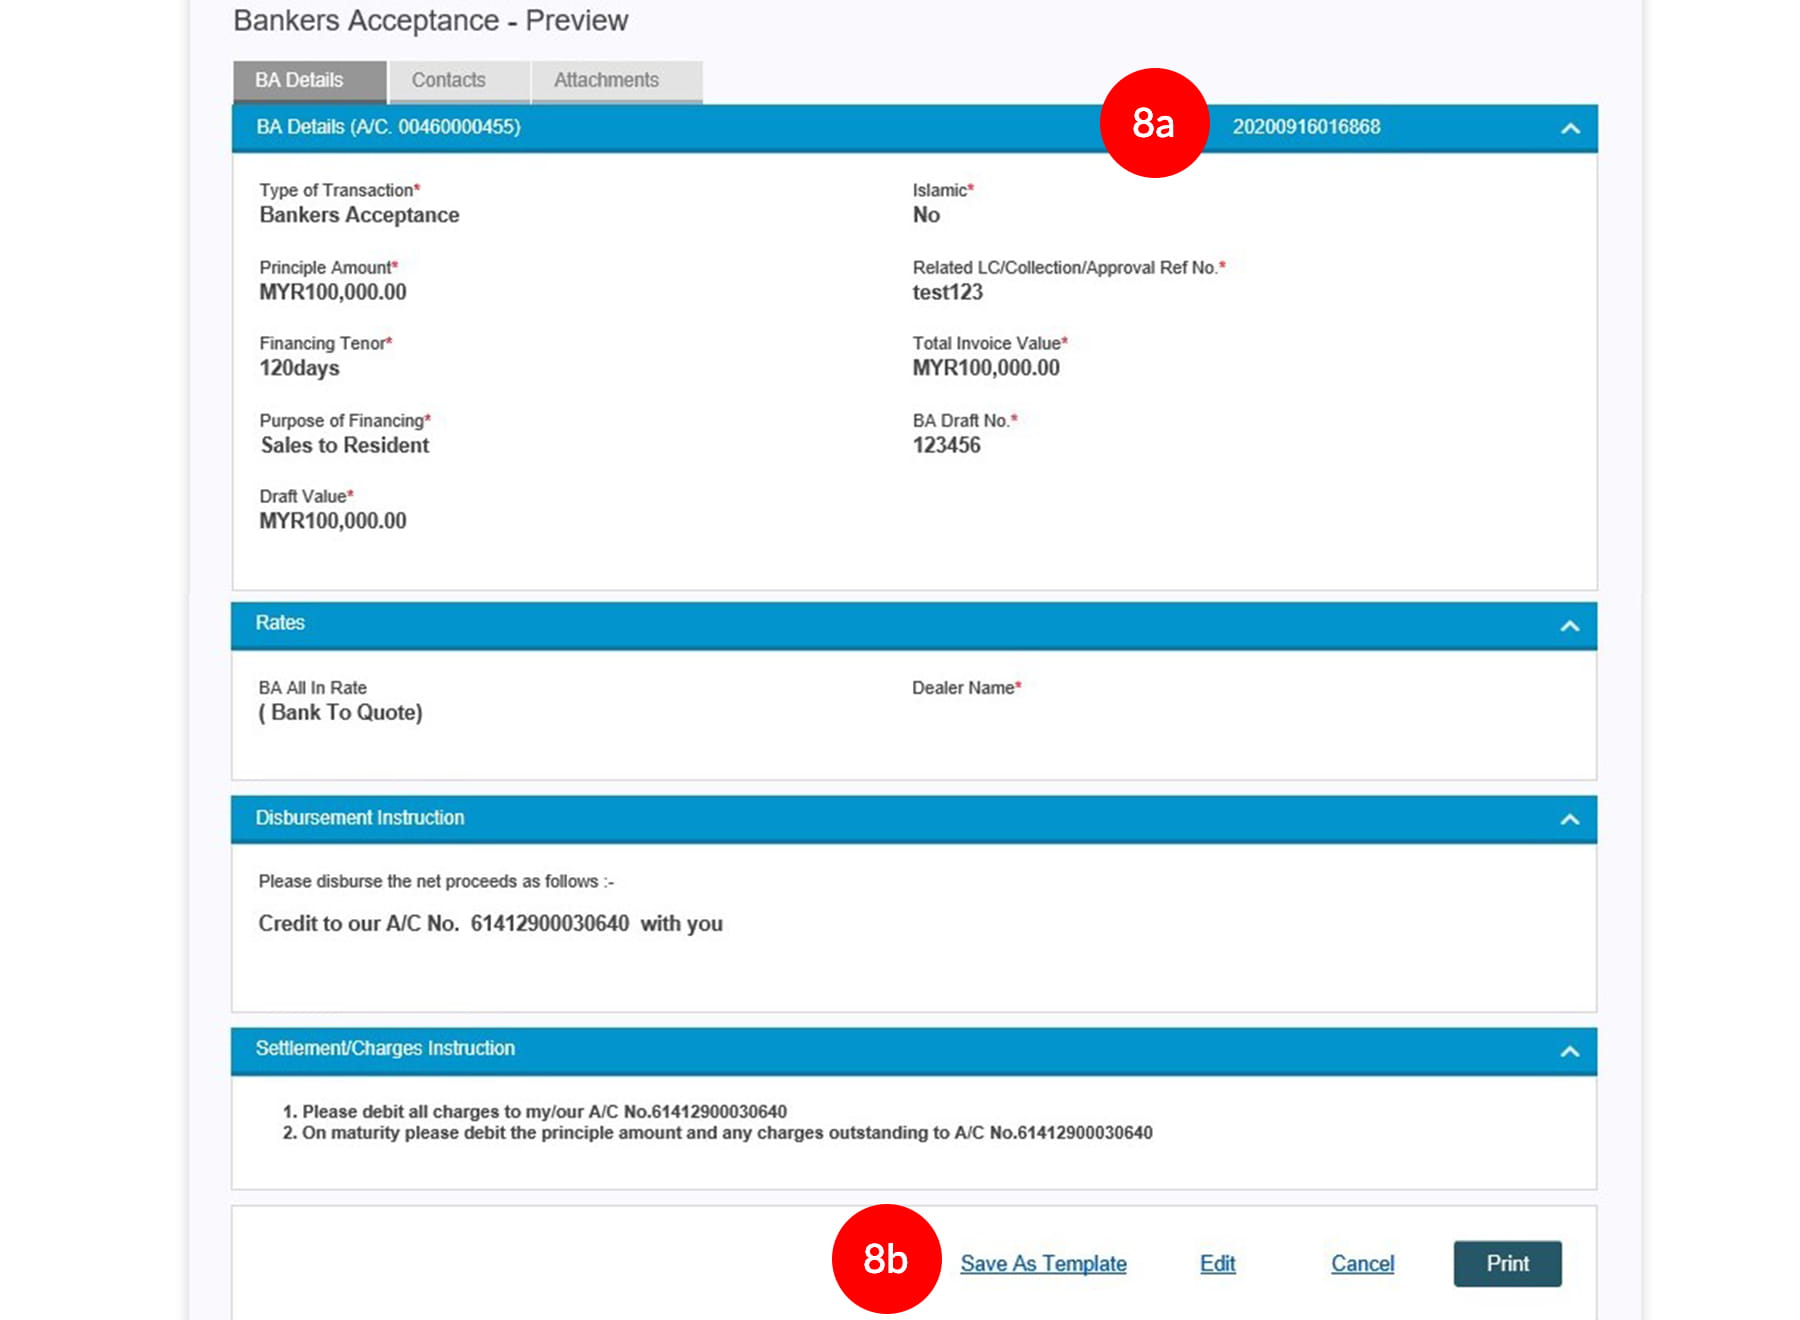
Task: Click the red 8b step marker
Action: coord(886,1258)
